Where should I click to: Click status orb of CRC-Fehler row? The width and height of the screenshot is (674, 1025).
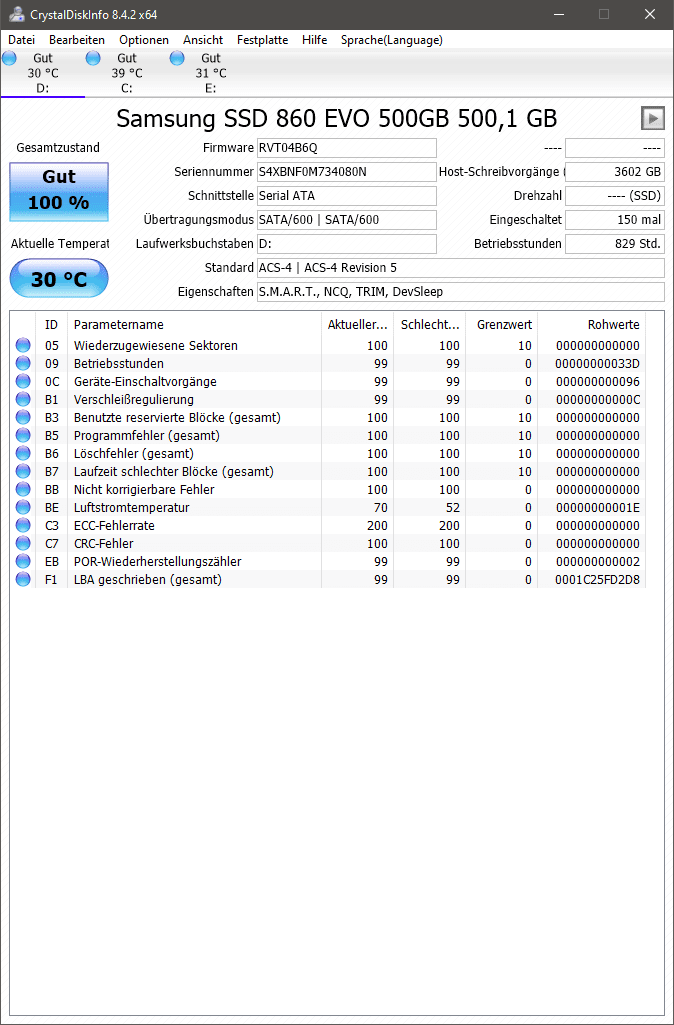23,543
